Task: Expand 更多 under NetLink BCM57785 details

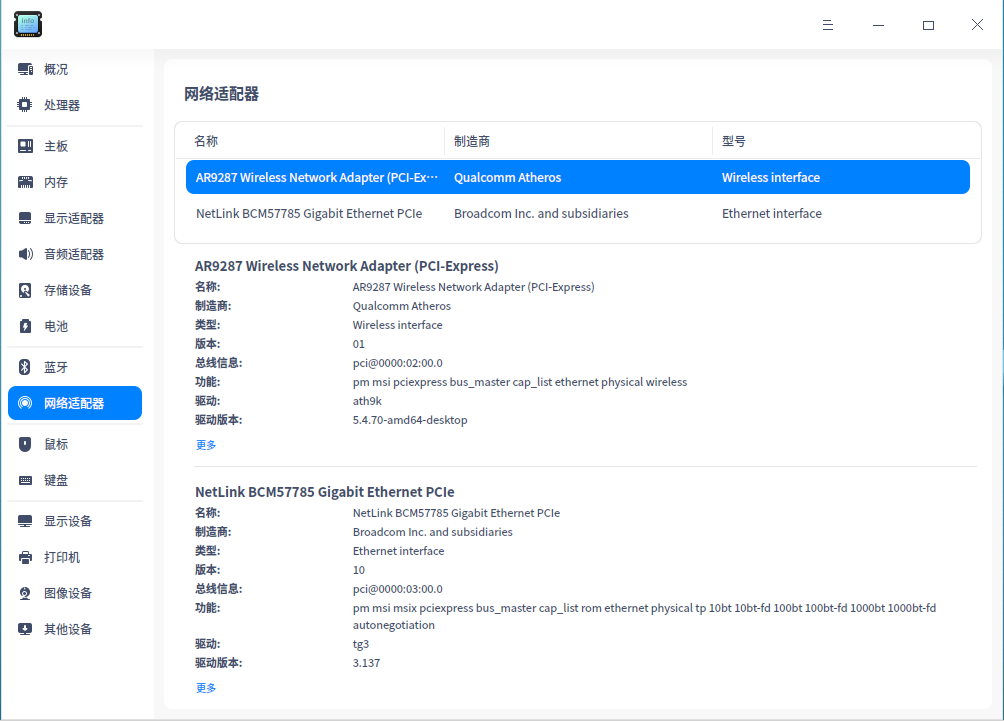Action: (x=206, y=688)
